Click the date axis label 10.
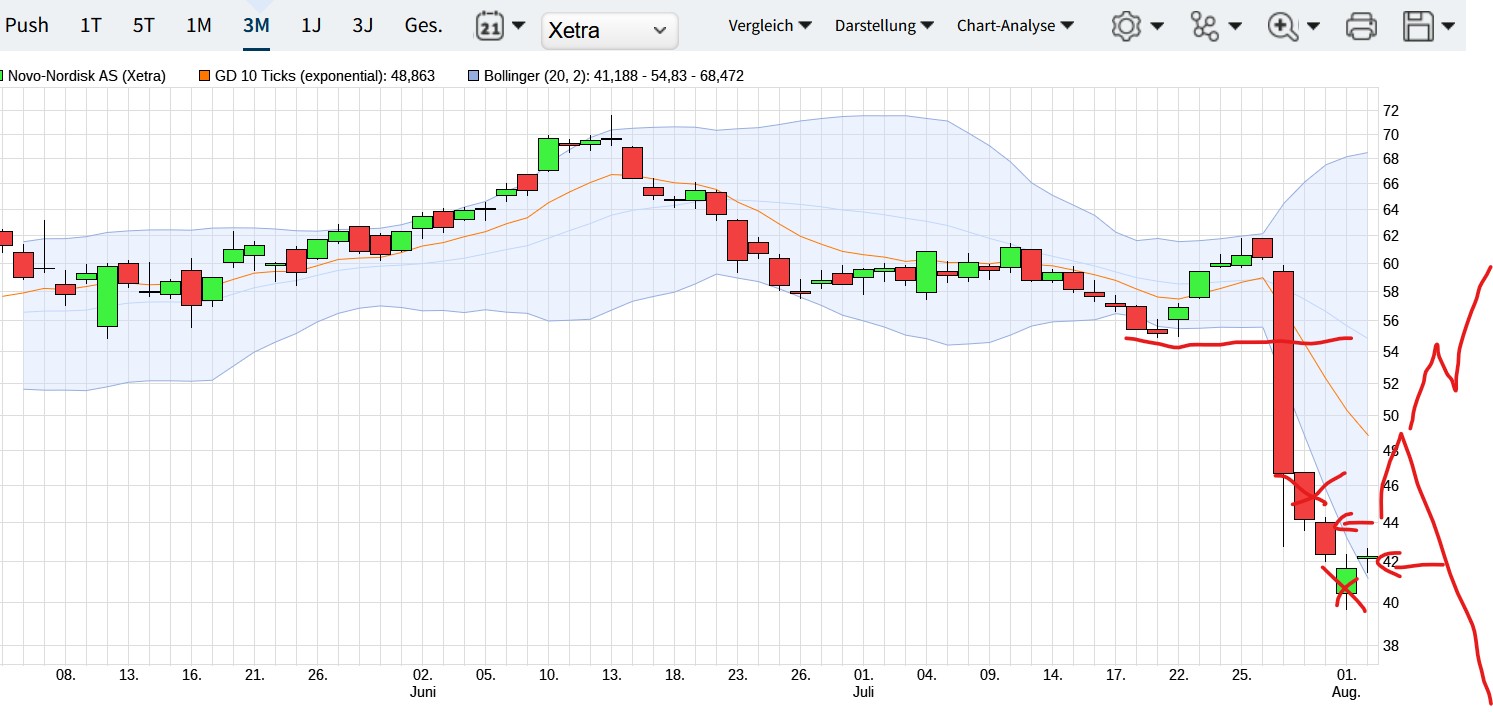The height and width of the screenshot is (712, 1493). coord(549,675)
